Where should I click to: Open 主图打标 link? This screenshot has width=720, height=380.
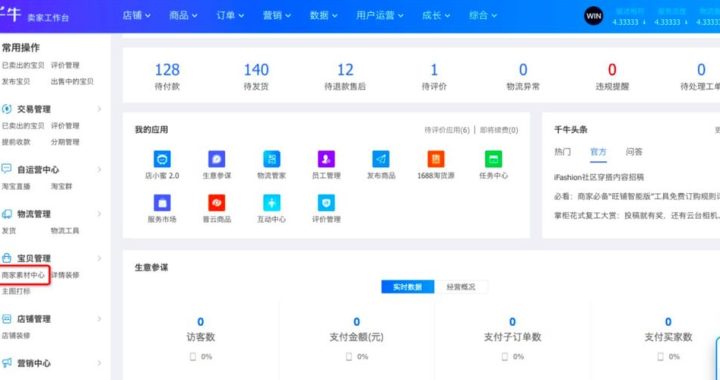[x=16, y=291]
